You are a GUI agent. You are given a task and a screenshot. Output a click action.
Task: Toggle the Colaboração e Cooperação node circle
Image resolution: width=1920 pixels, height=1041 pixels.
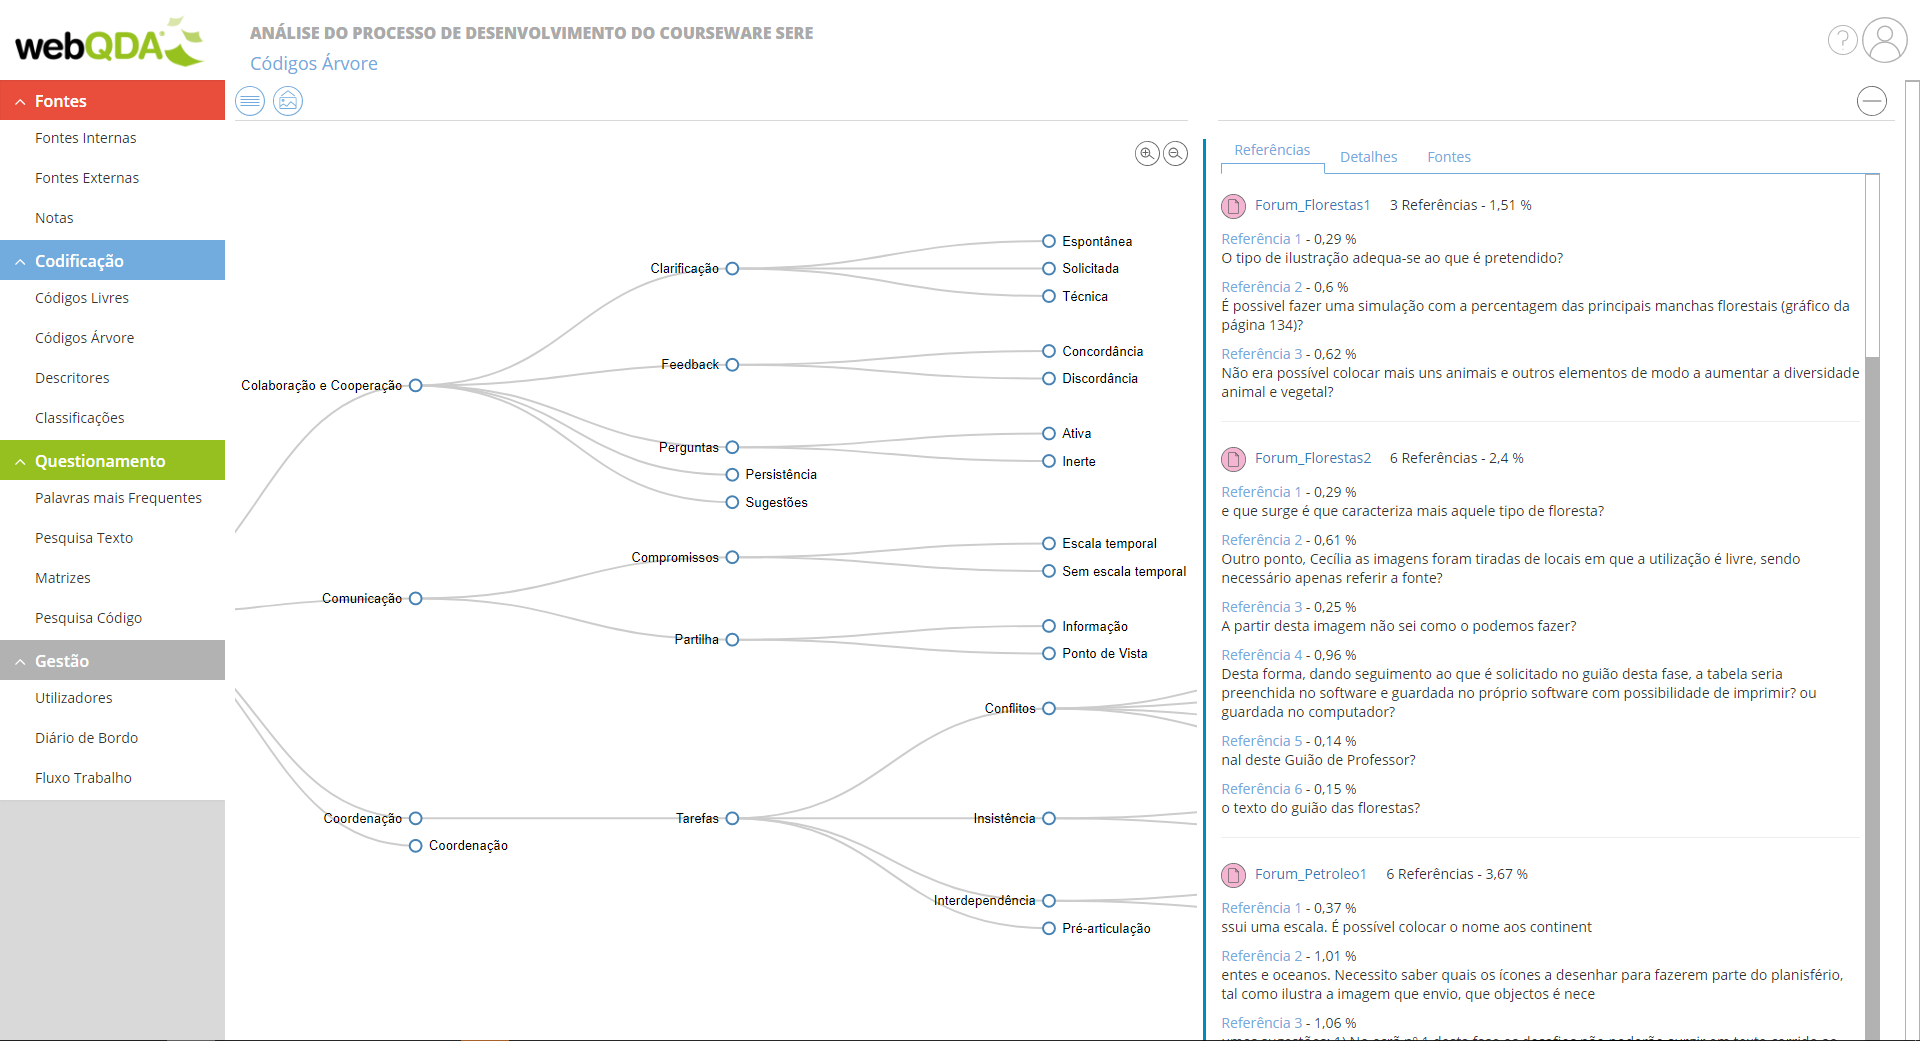[x=416, y=386]
